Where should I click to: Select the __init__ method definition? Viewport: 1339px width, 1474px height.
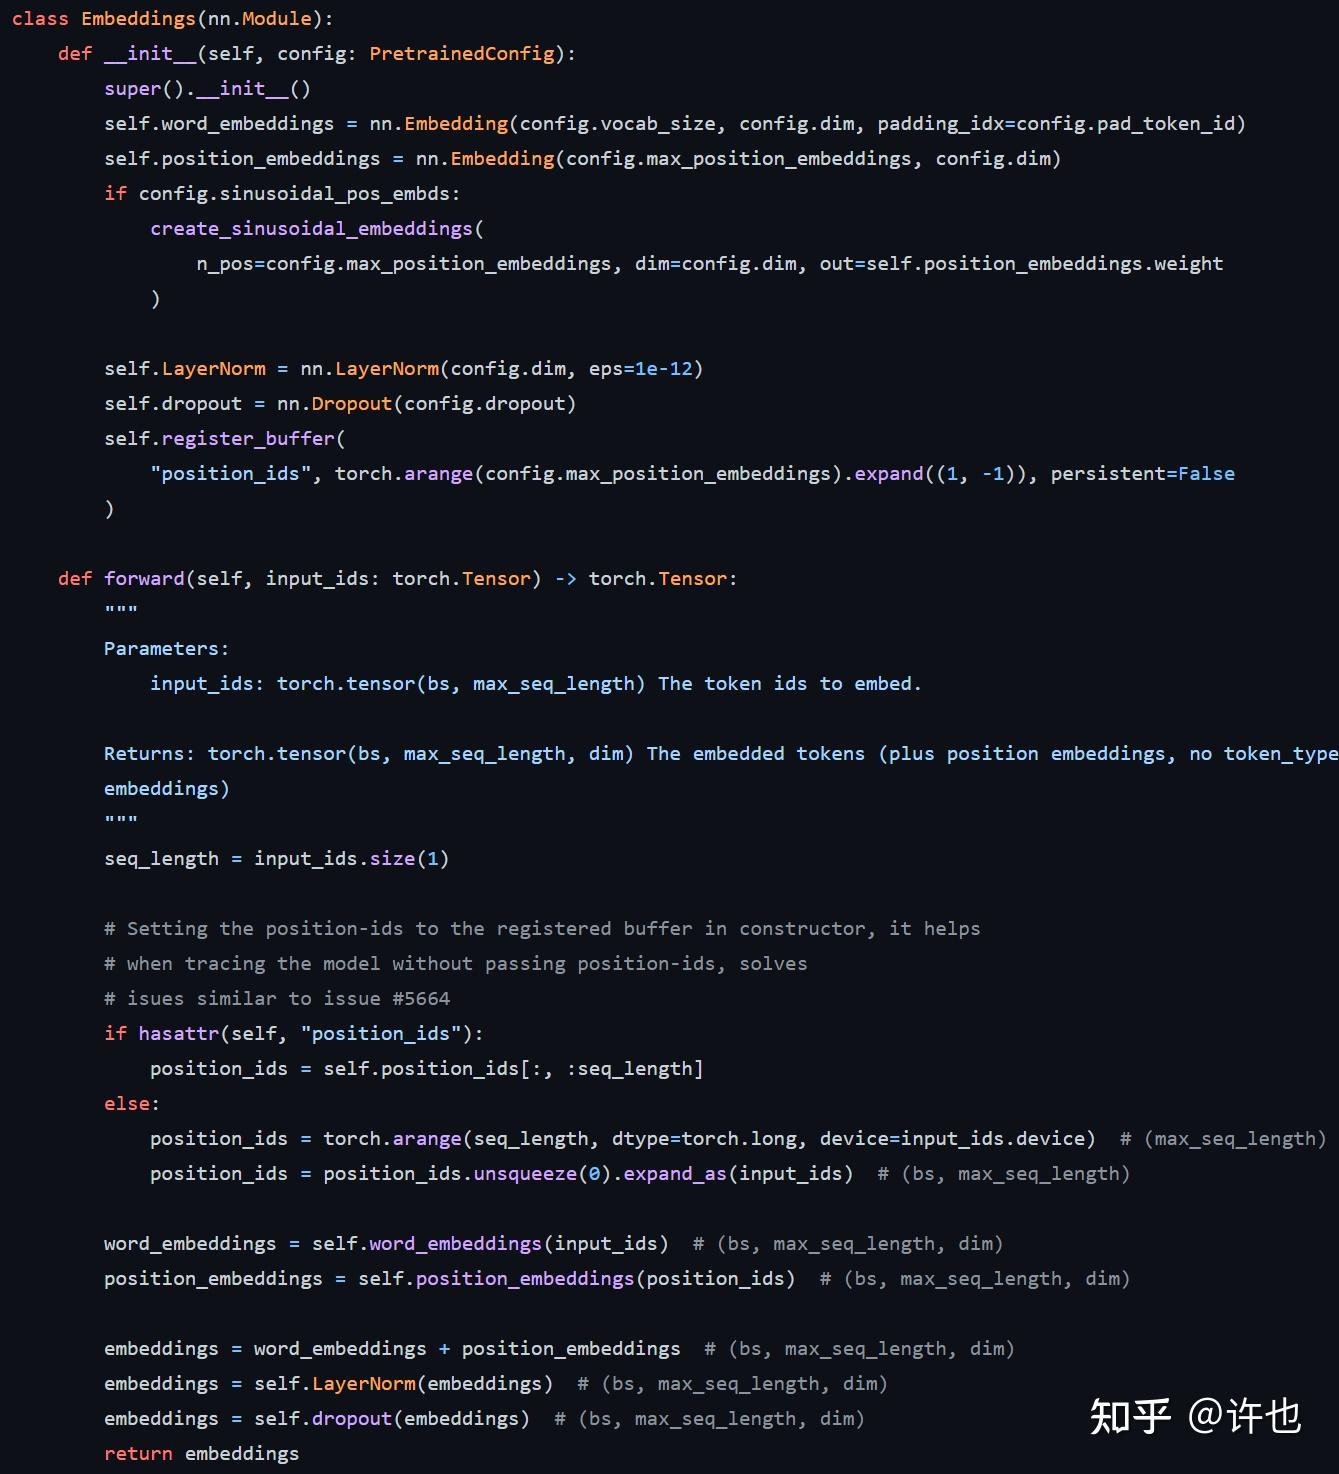point(150,53)
